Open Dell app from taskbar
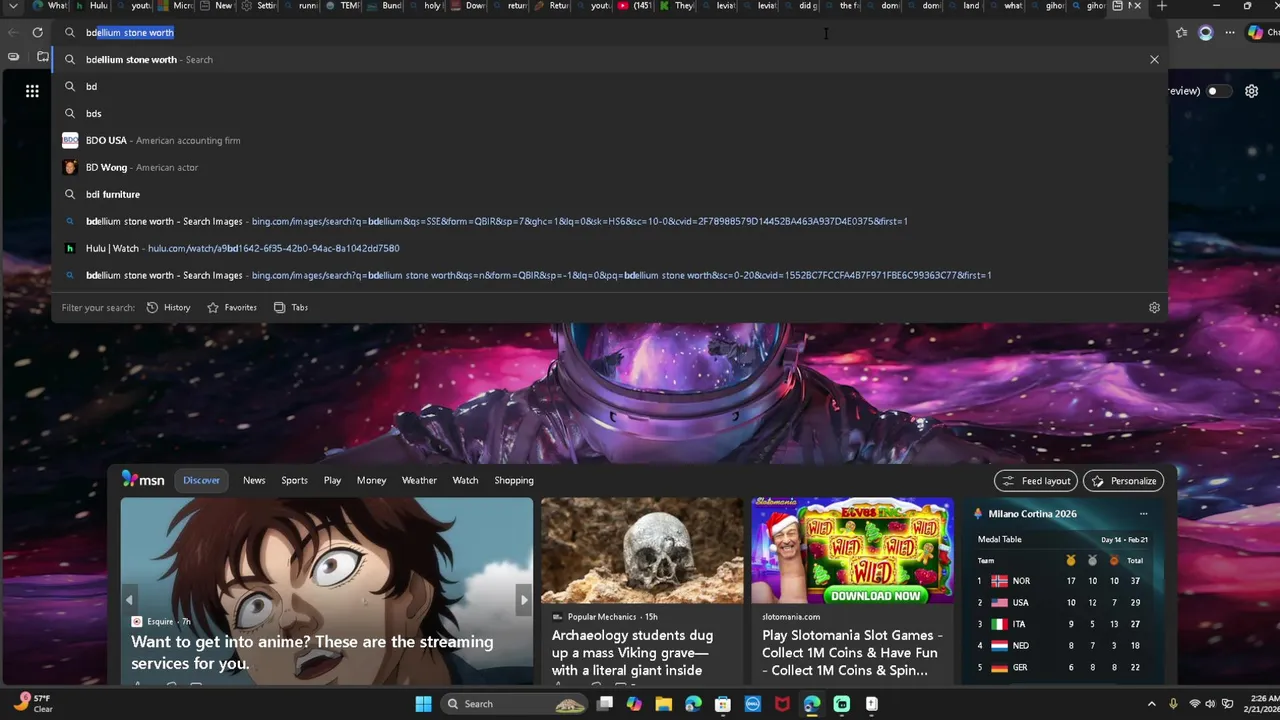This screenshot has height=720, width=1280. [753, 704]
